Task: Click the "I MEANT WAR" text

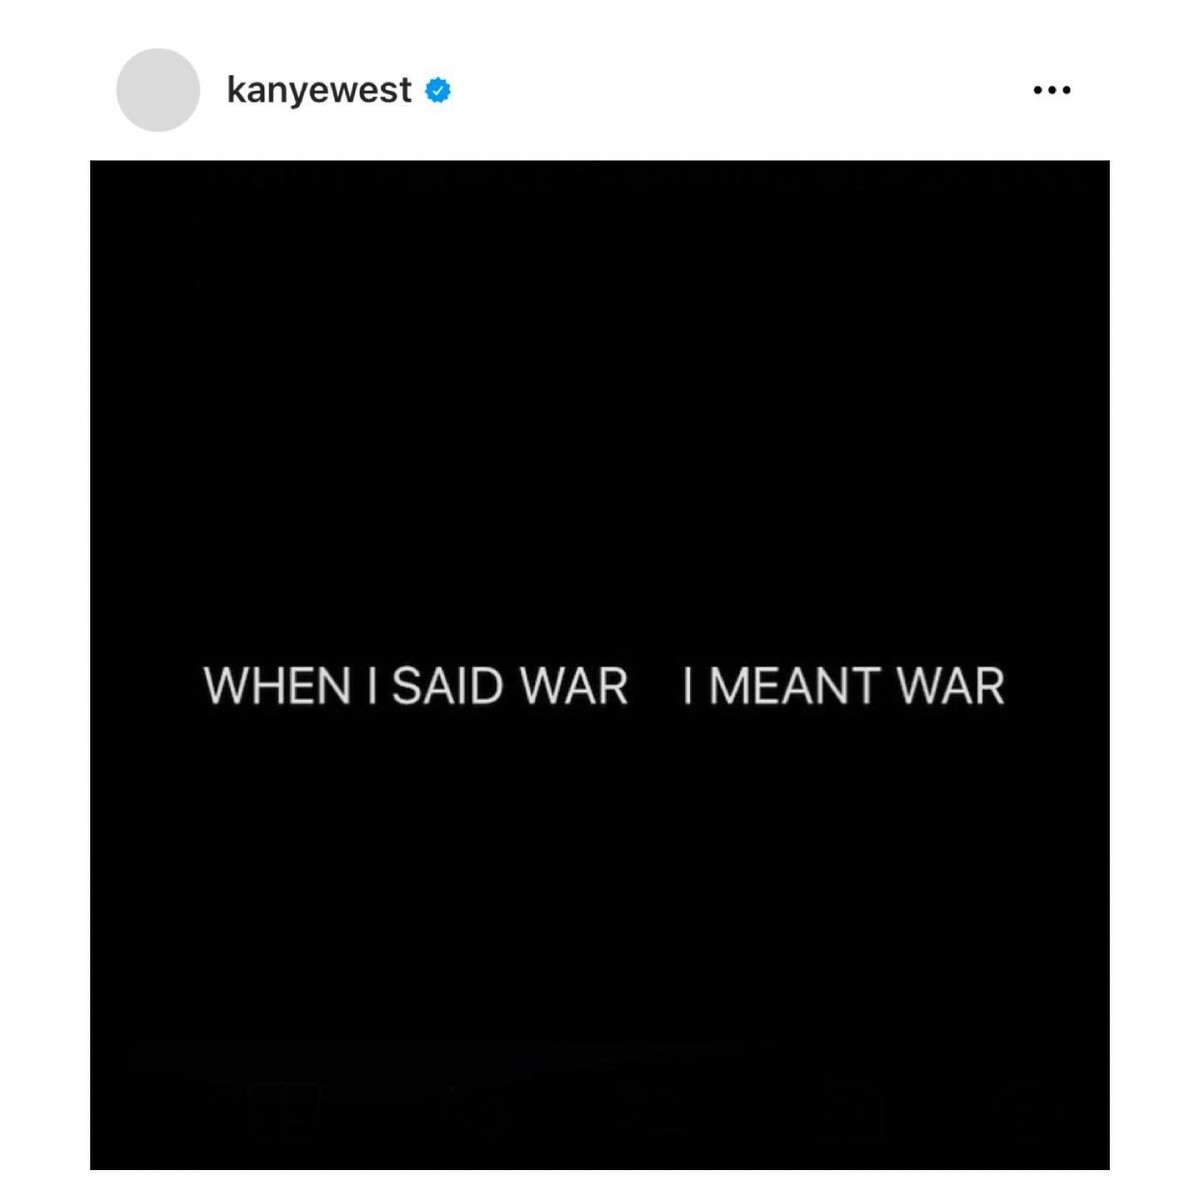Action: click(x=844, y=686)
